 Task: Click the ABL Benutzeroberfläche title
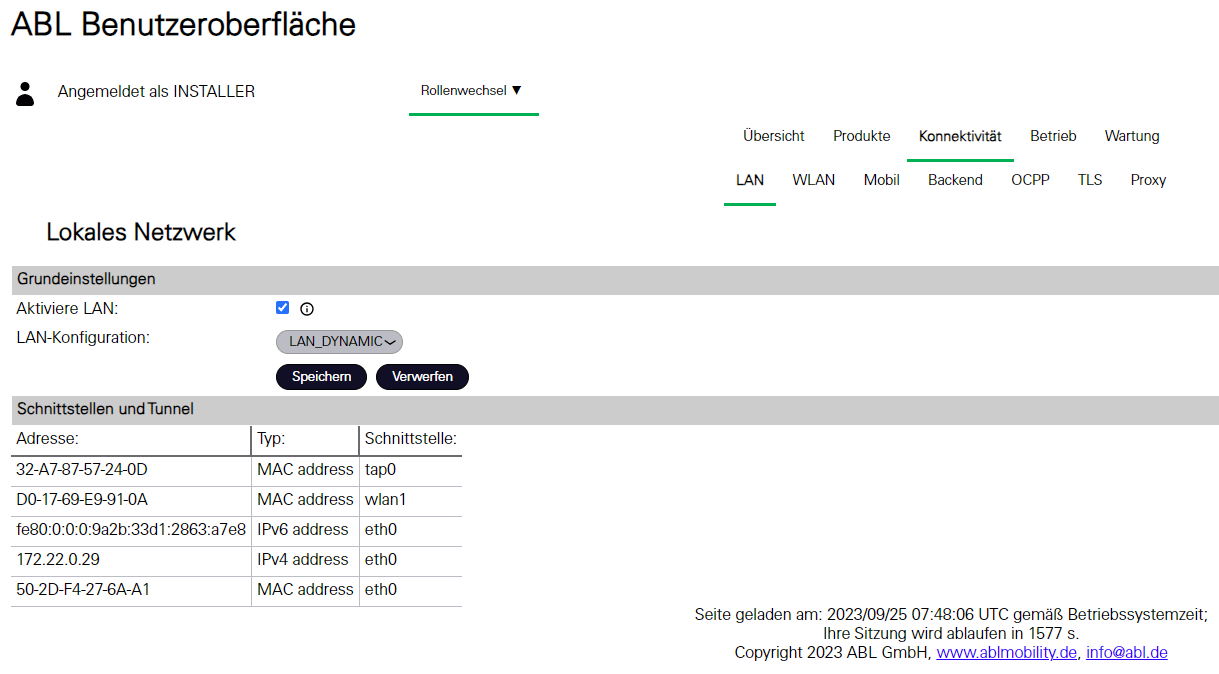pyautogui.click(x=183, y=24)
